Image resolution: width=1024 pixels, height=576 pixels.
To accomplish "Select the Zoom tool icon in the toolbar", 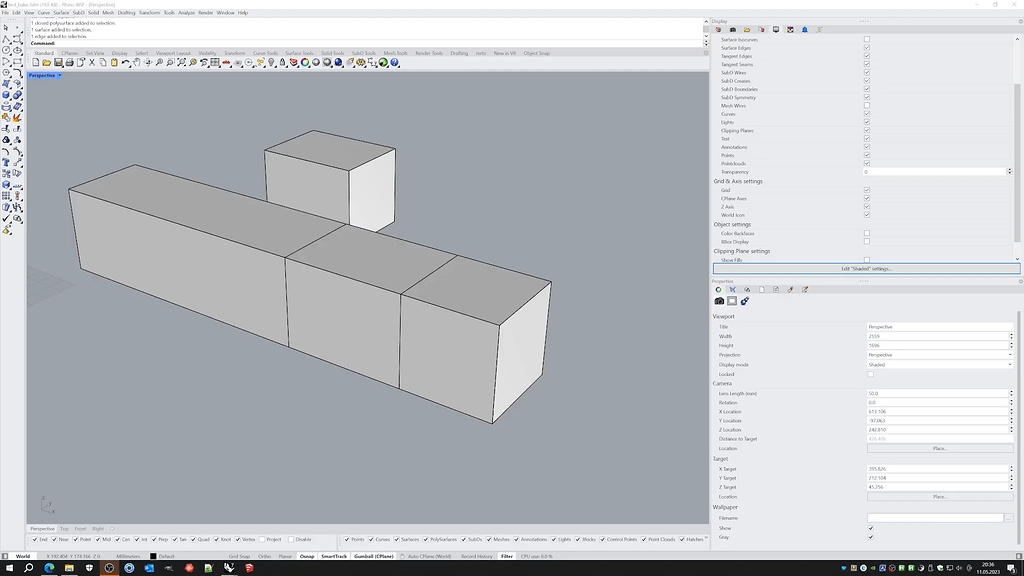I will point(159,63).
